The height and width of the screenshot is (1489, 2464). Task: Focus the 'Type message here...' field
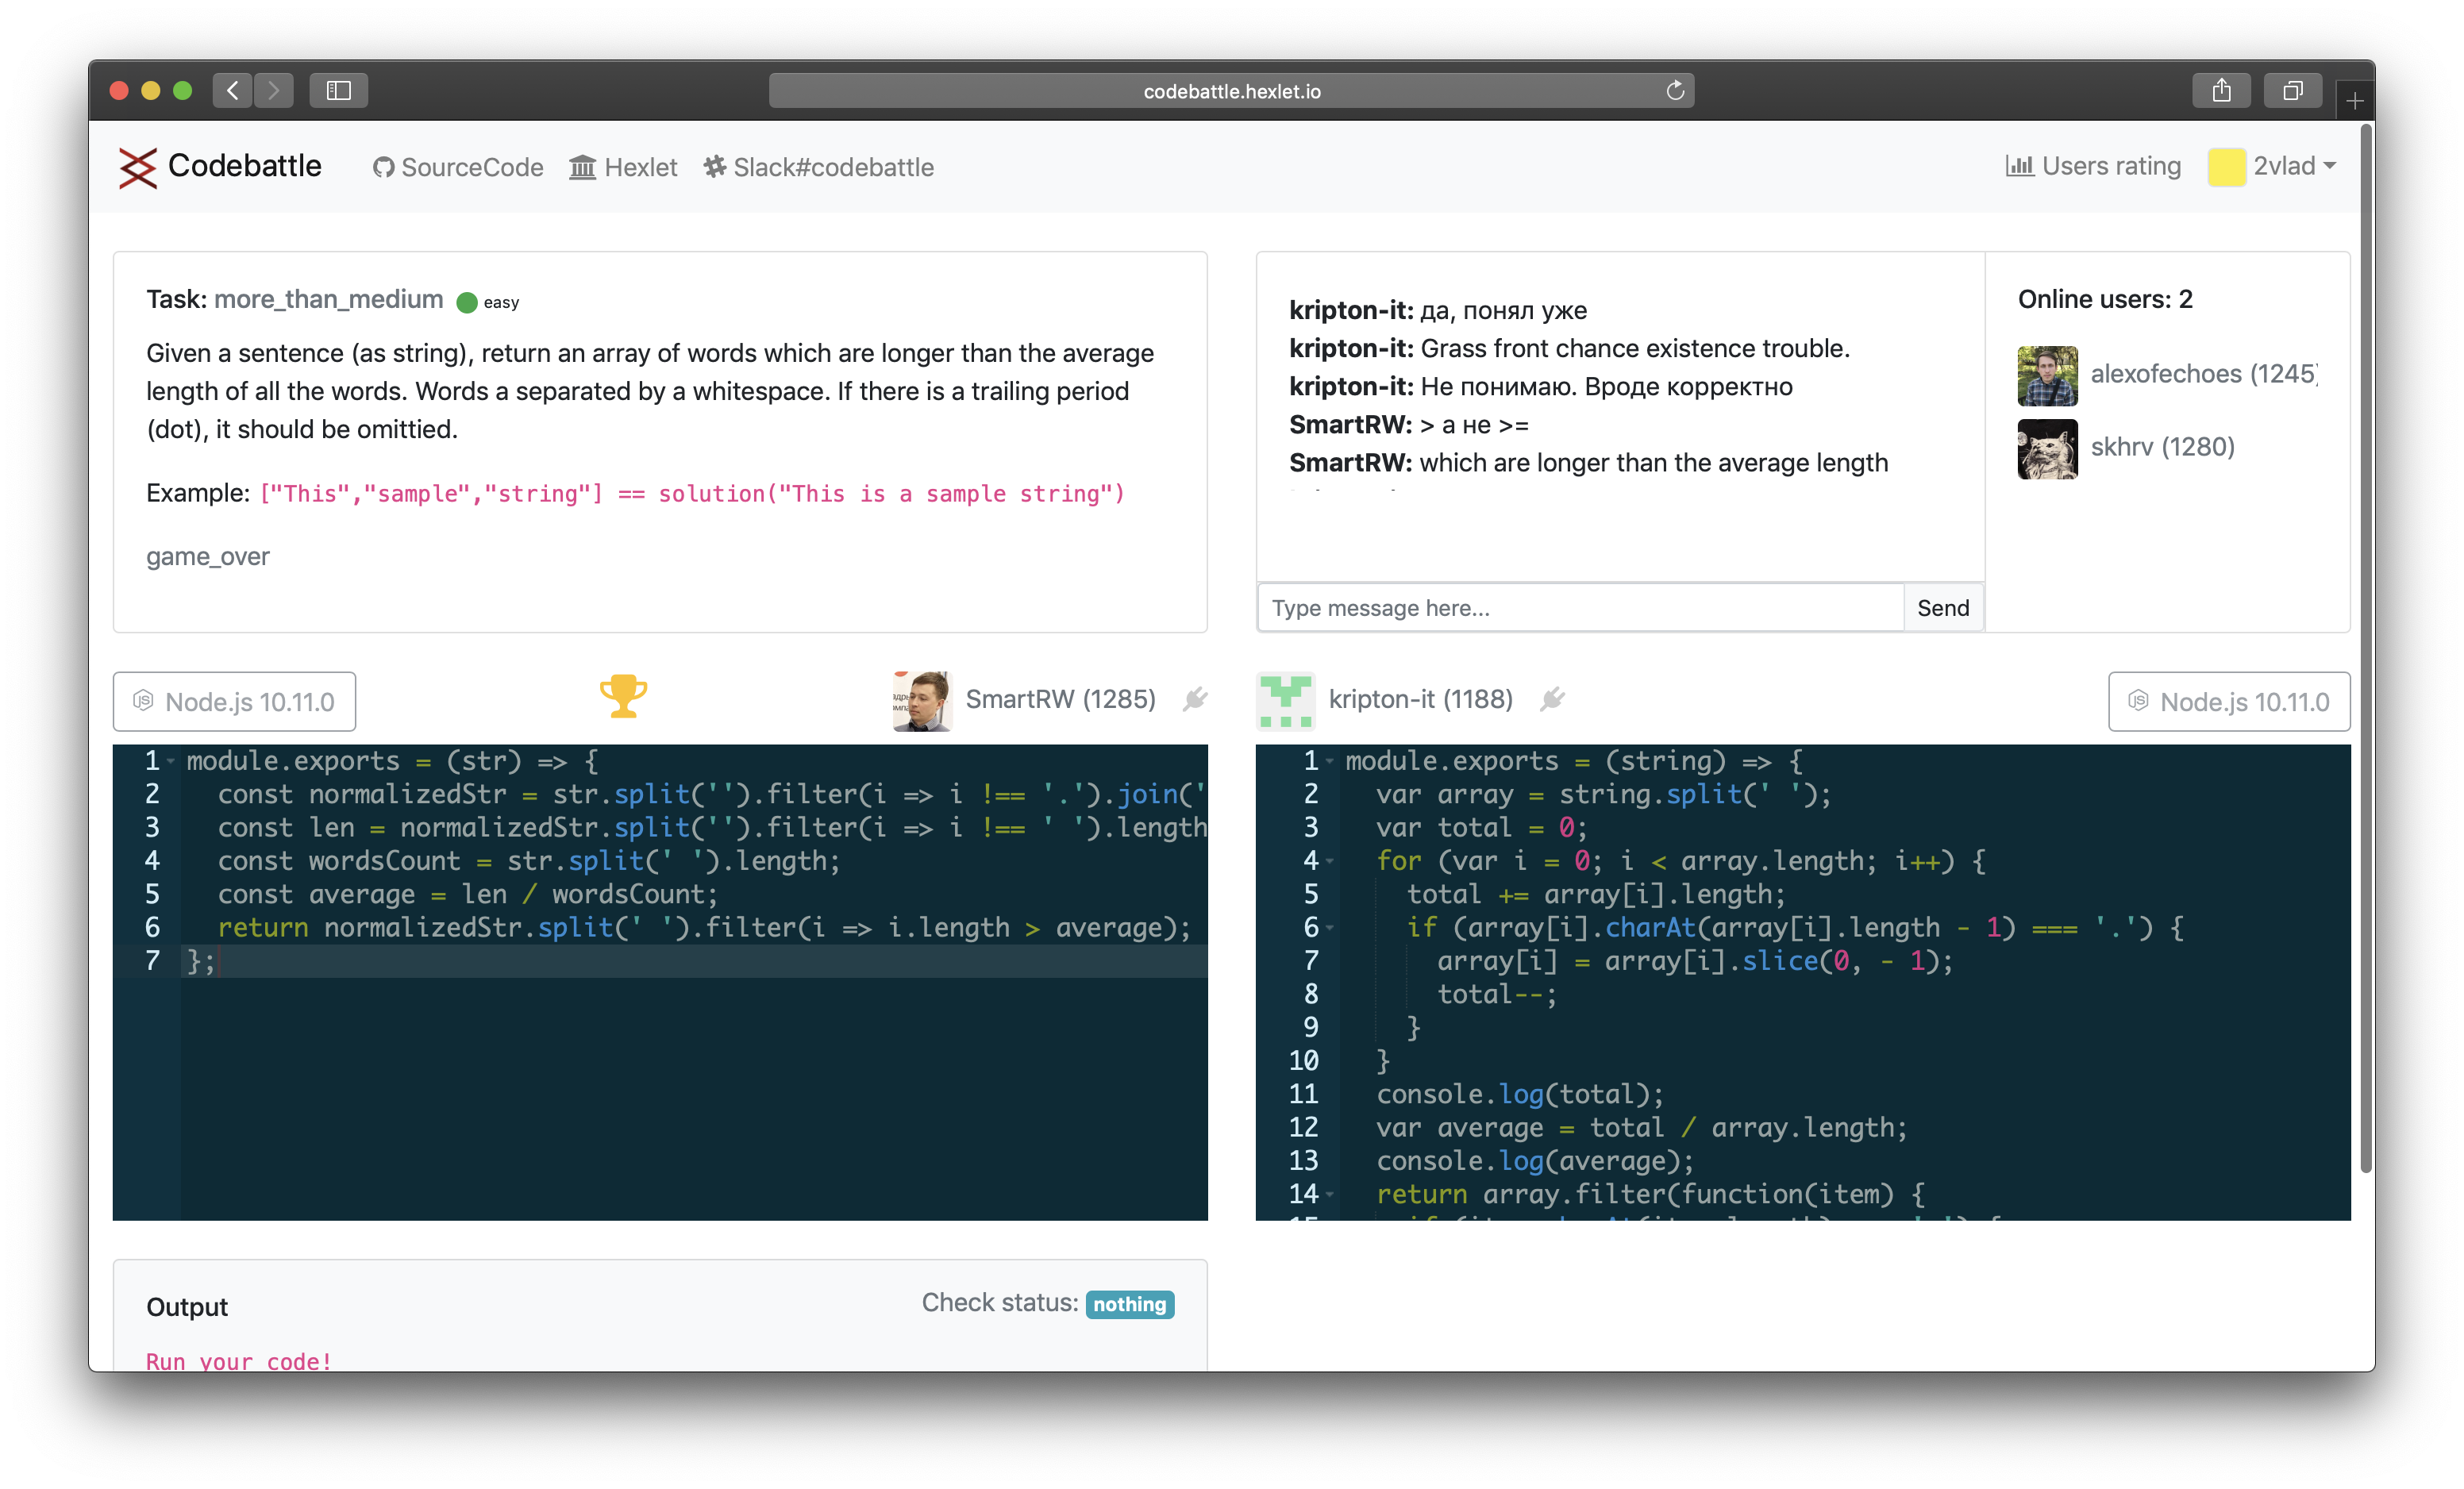coord(1580,608)
